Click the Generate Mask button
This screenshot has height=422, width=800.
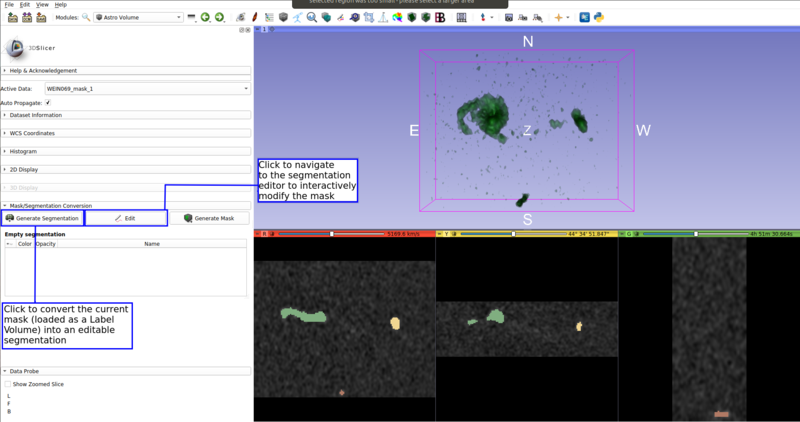coord(209,218)
